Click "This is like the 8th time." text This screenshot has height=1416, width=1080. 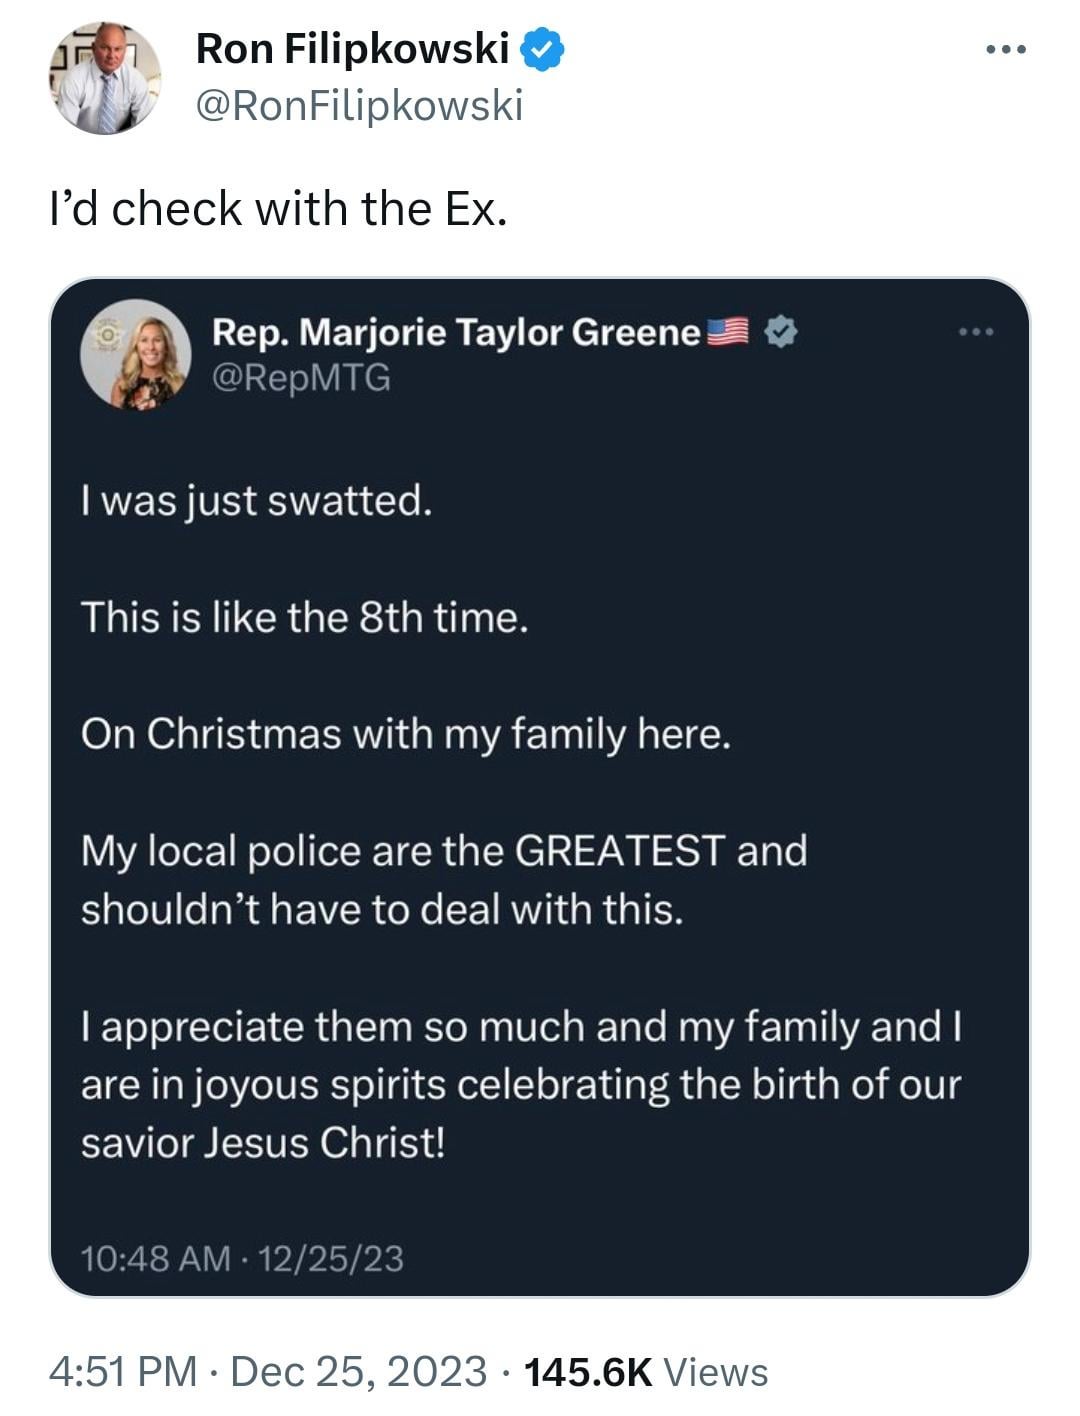click(304, 617)
